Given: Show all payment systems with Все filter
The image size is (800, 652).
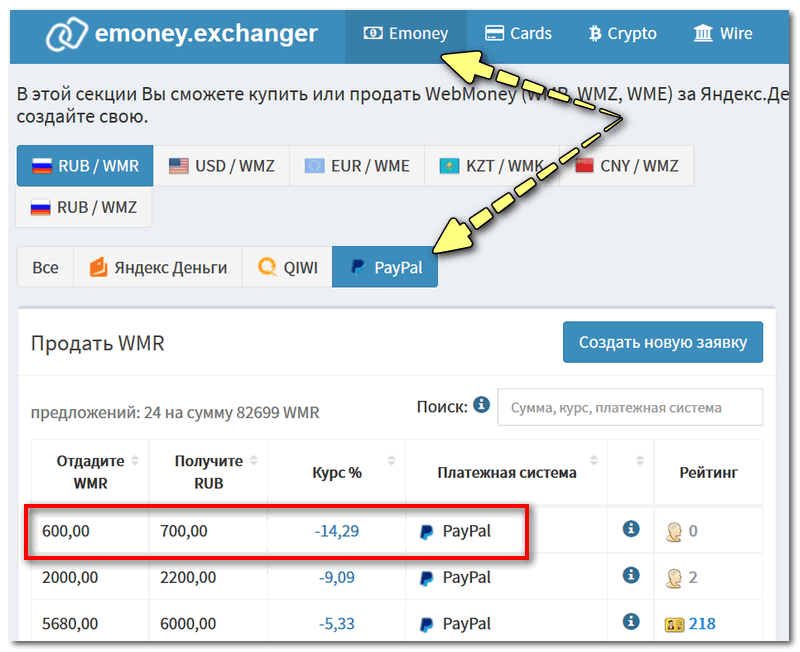Looking at the screenshot, I should tap(45, 267).
